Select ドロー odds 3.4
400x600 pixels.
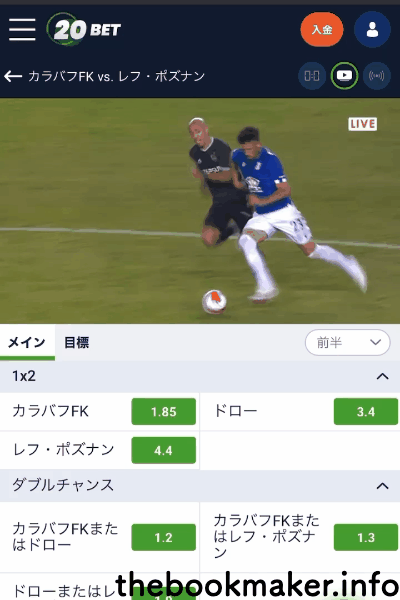point(366,411)
